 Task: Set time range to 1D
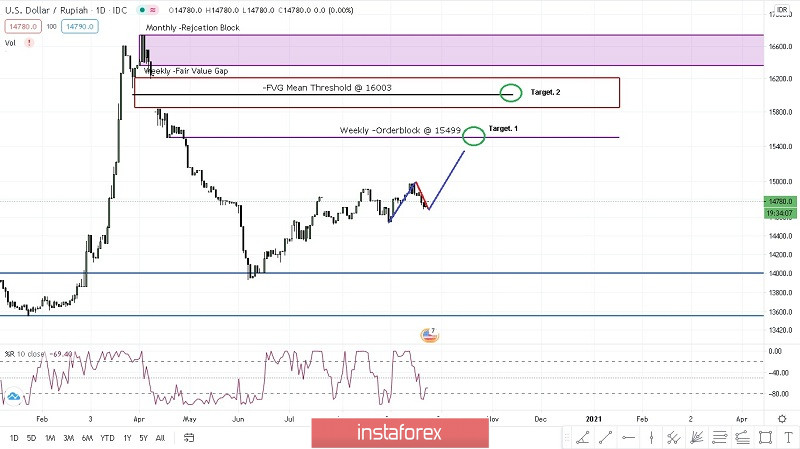tap(14, 438)
